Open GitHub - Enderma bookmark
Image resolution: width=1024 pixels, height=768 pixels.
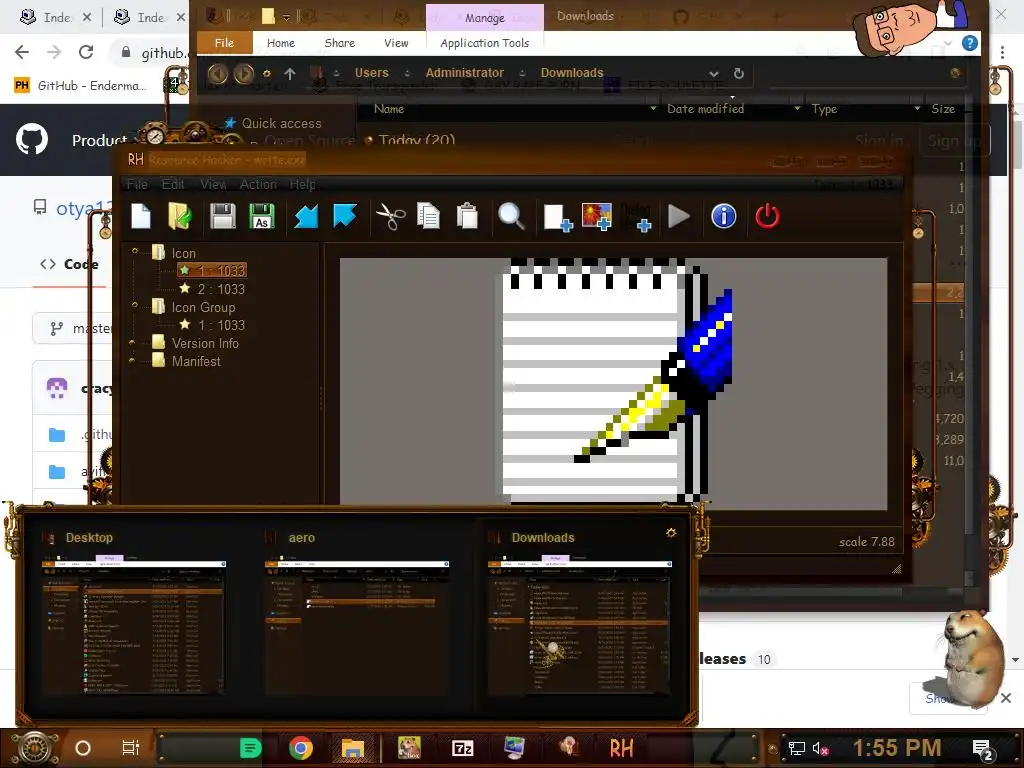pyautogui.click(x=80, y=86)
